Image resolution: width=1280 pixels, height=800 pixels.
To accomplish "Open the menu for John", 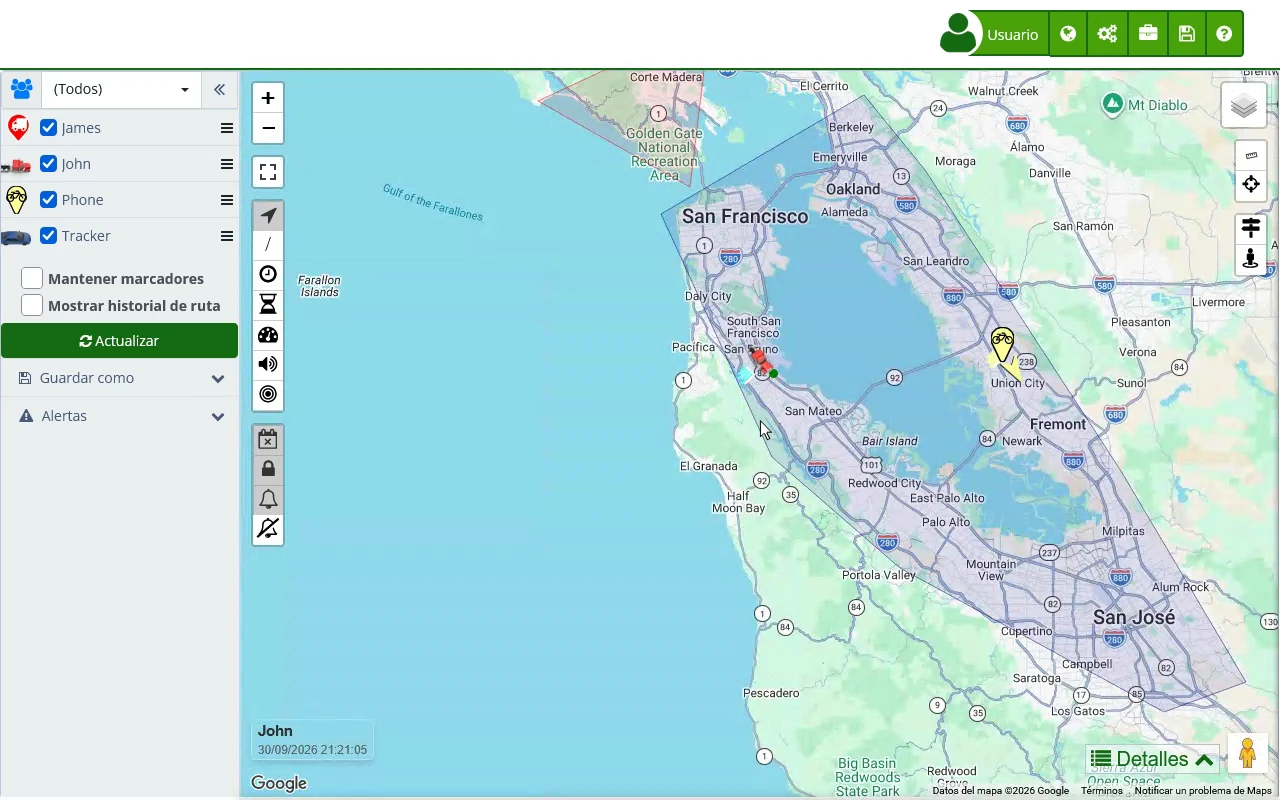I will [x=227, y=164].
